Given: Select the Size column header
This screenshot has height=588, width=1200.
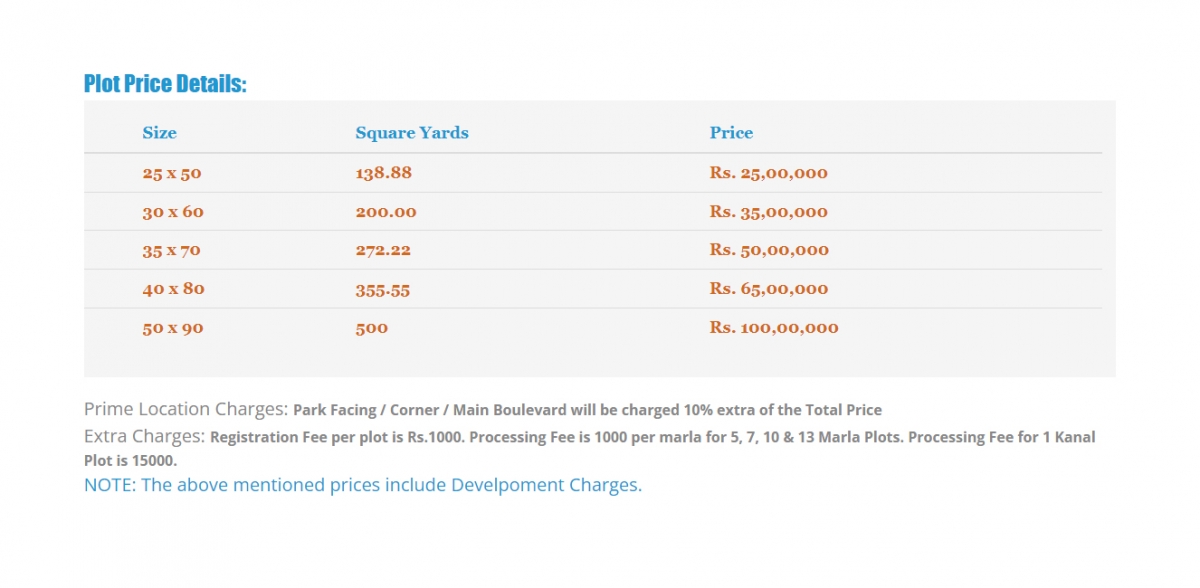Looking at the screenshot, I should (x=159, y=133).
